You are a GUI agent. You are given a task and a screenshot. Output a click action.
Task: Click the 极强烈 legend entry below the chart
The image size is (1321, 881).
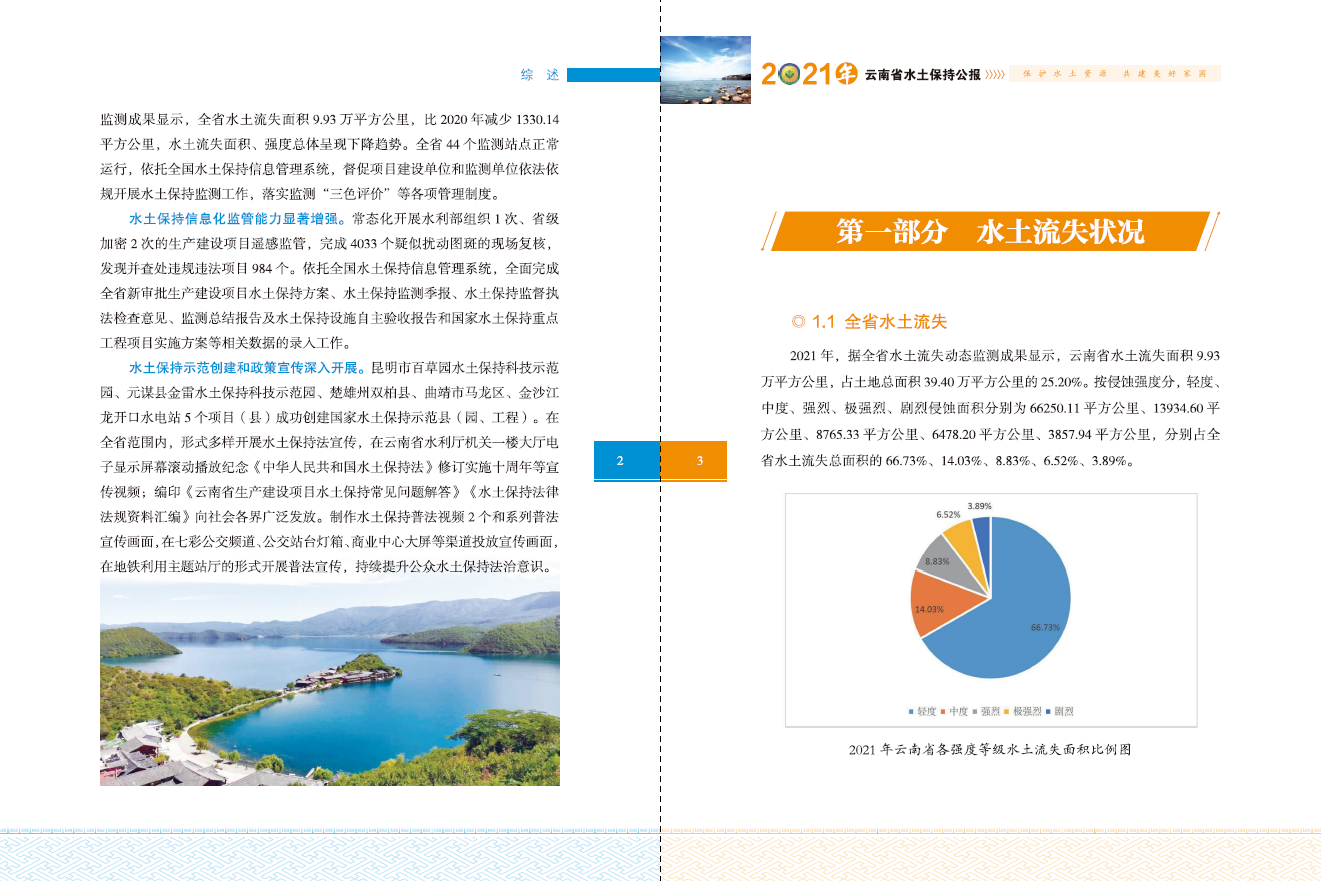(1022, 711)
